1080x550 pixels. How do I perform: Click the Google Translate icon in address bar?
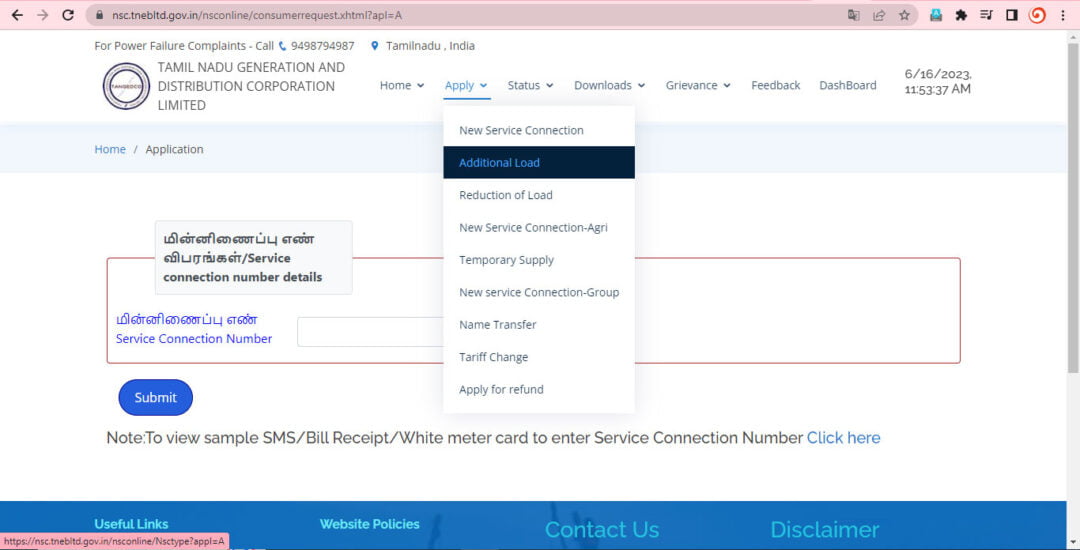pos(853,15)
